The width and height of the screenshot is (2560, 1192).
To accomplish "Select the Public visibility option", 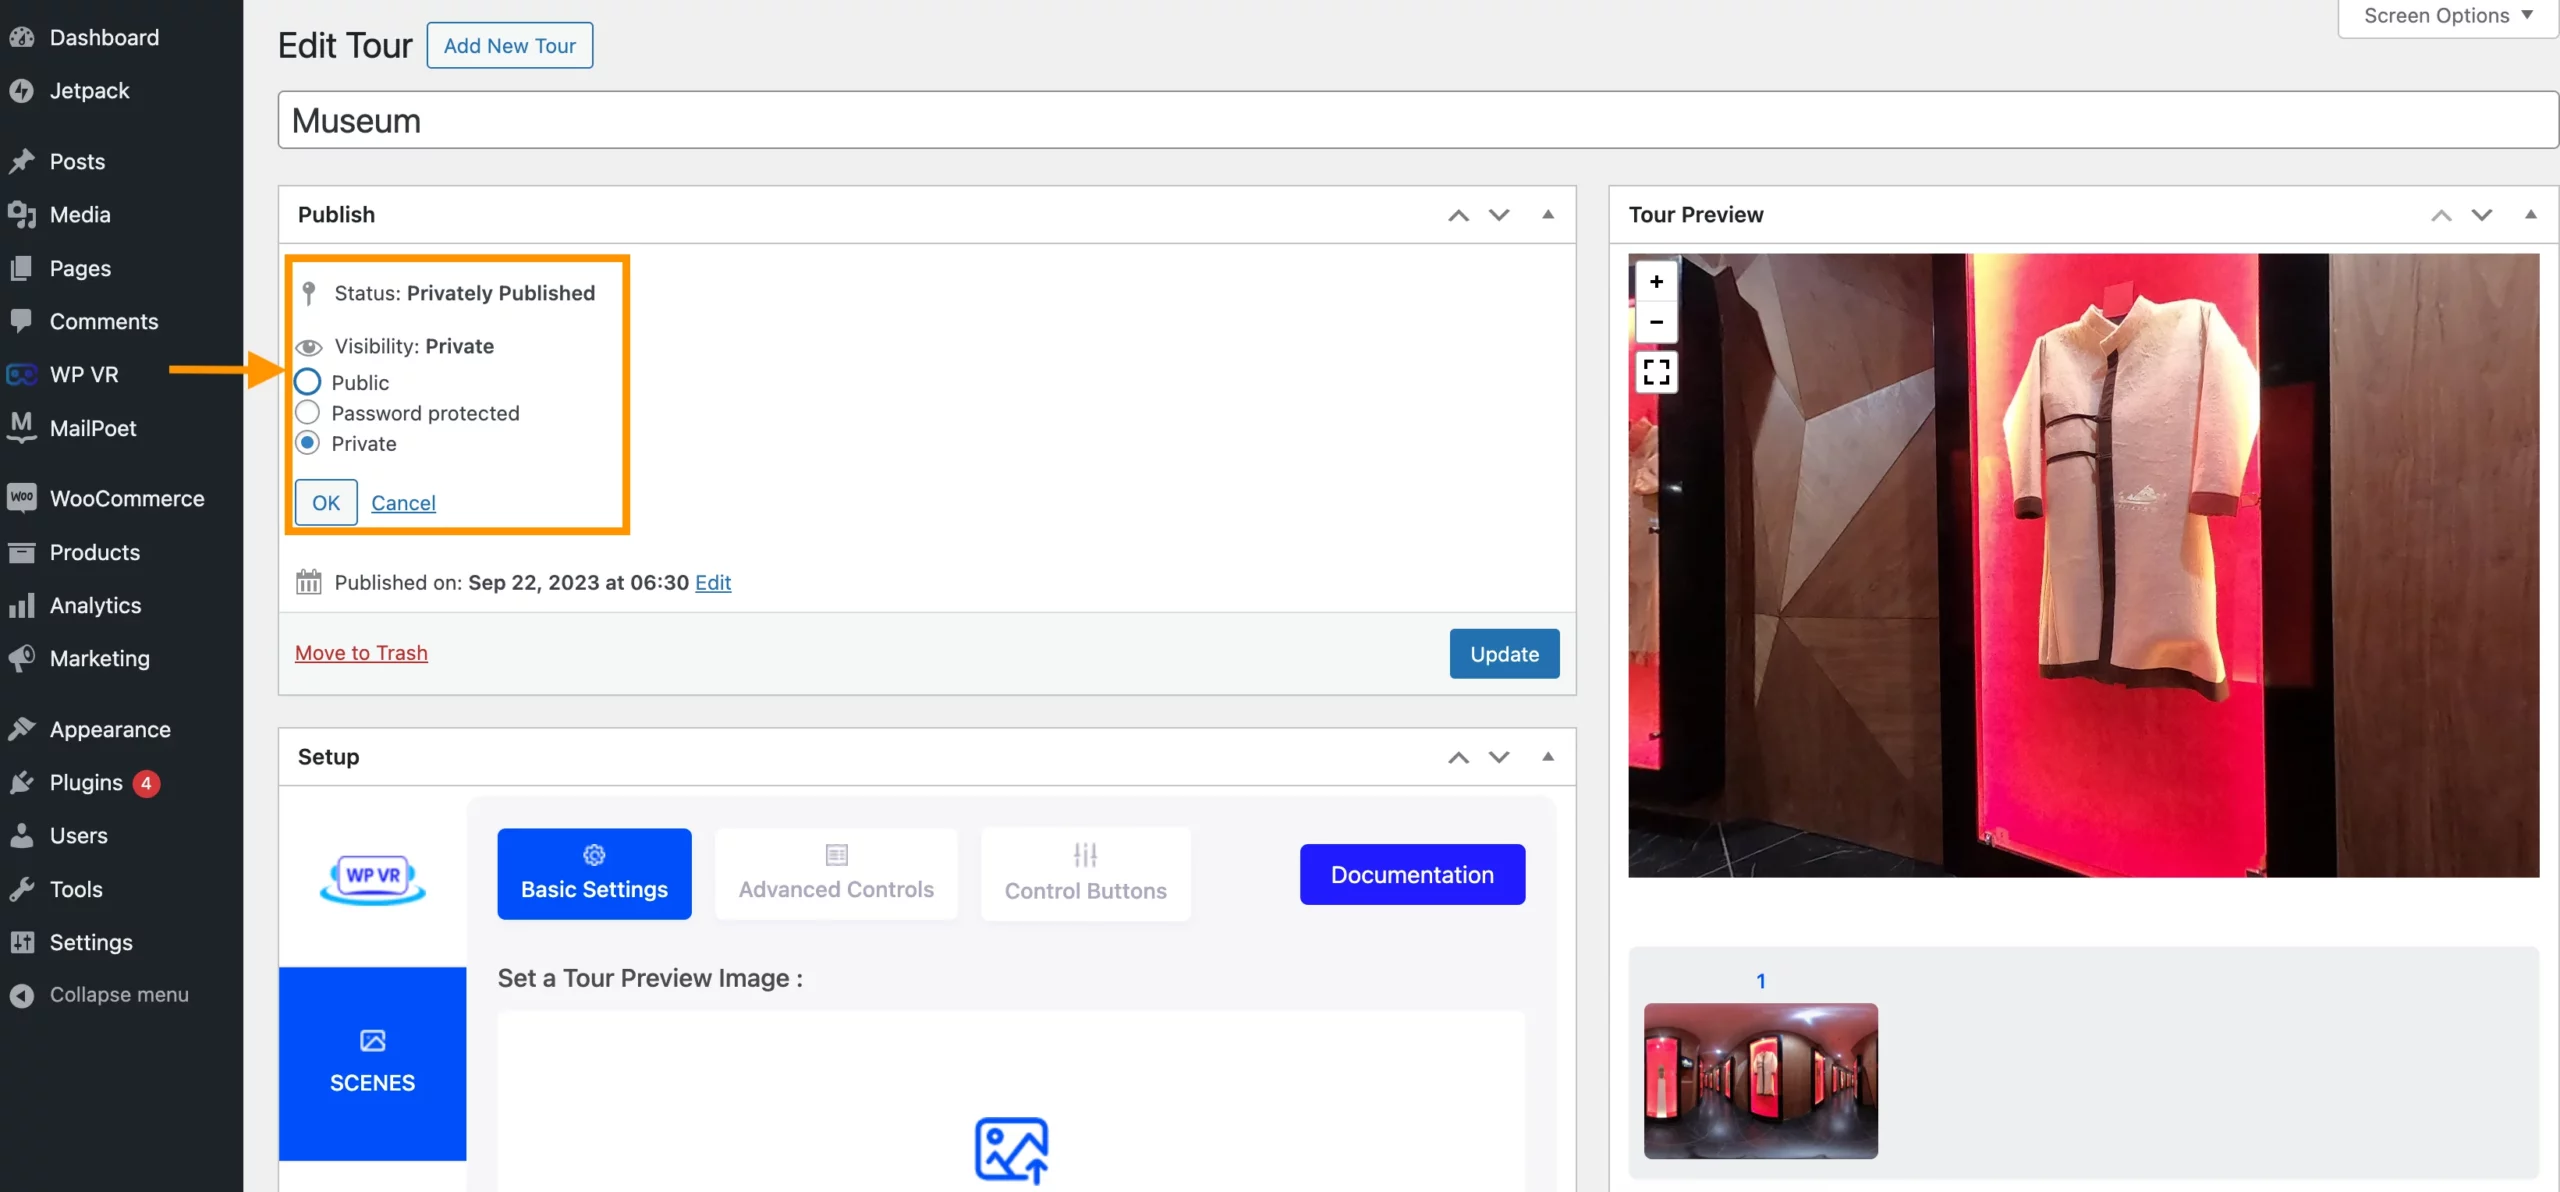I will pyautogui.click(x=308, y=382).
